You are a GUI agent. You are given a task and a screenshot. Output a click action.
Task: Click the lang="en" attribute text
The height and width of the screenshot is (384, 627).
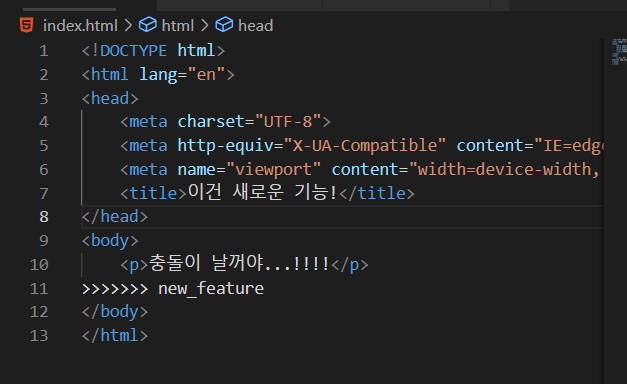(x=182, y=75)
